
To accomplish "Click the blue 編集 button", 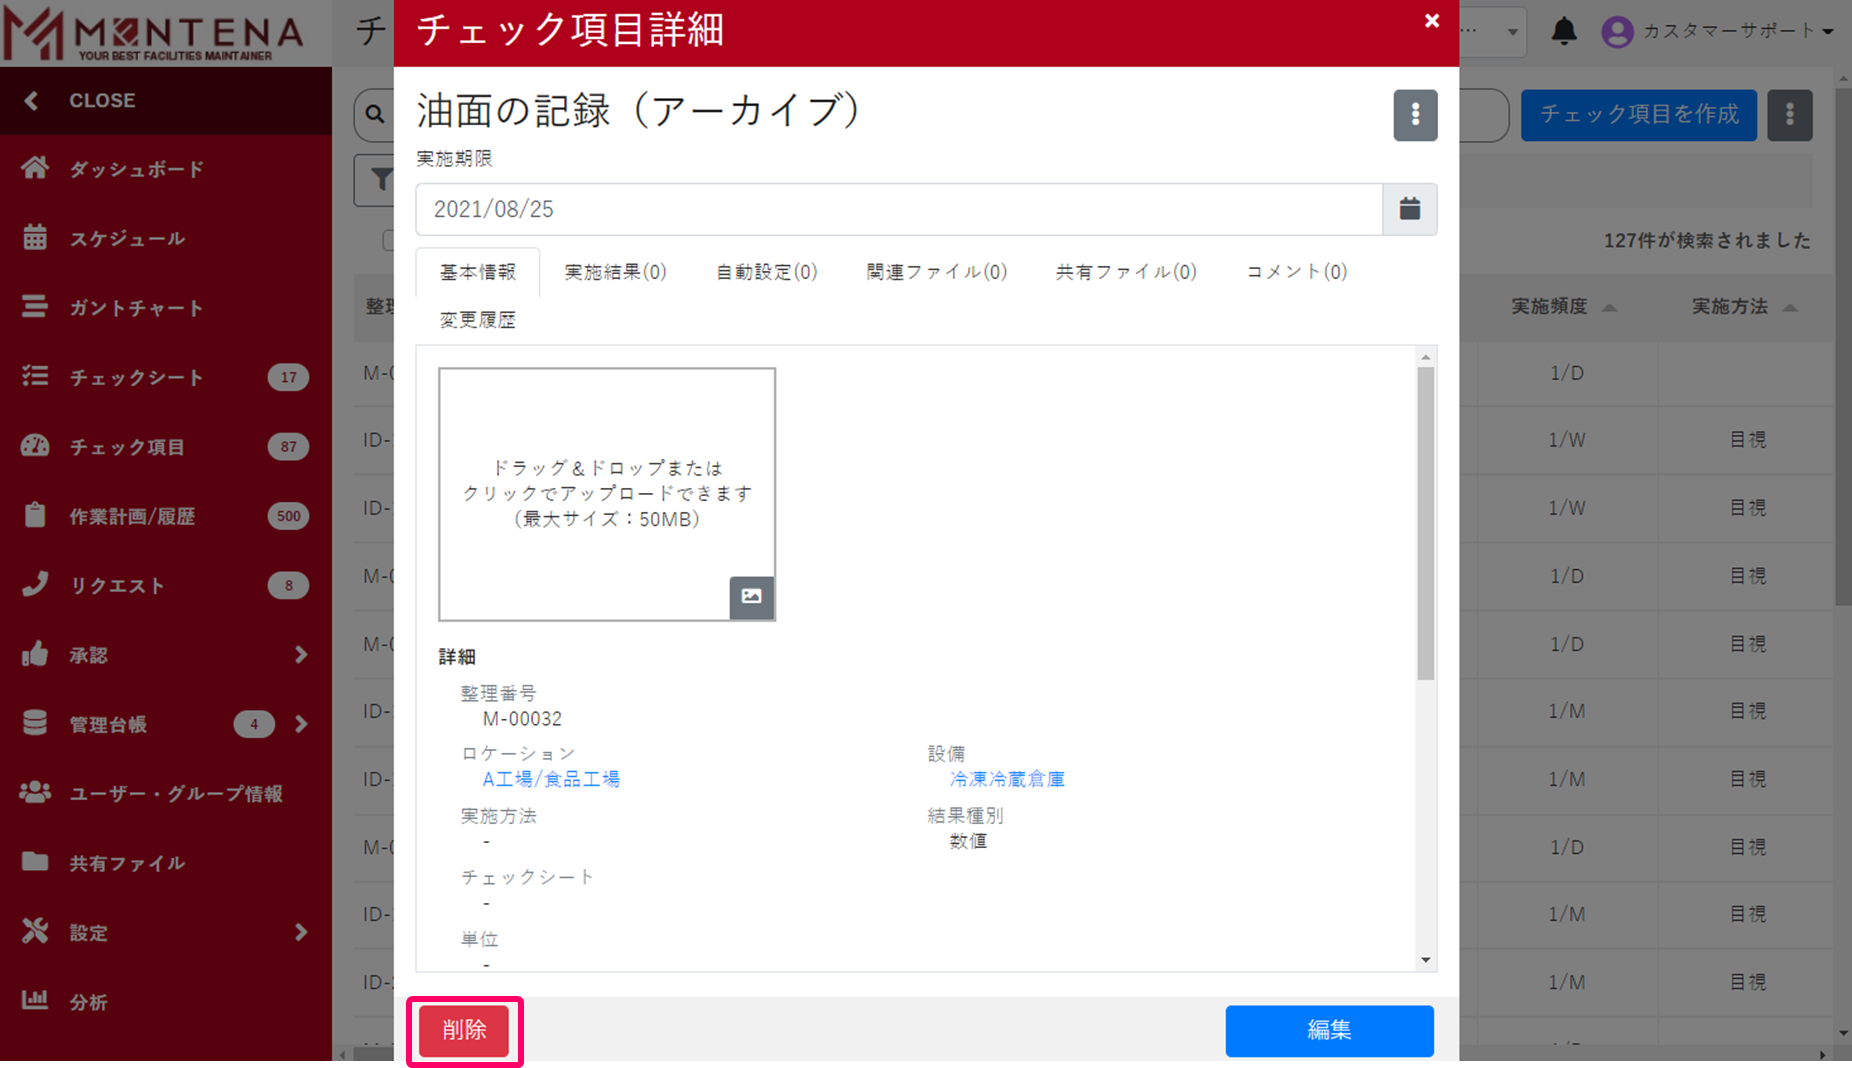I will coord(1329,1030).
